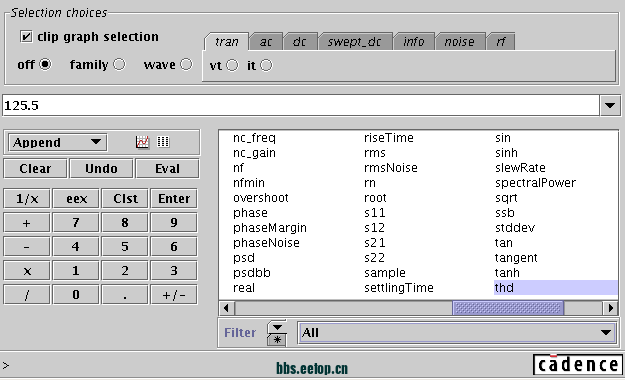The image size is (625, 380).
Task: Switch to the info tab
Action: coord(413,41)
